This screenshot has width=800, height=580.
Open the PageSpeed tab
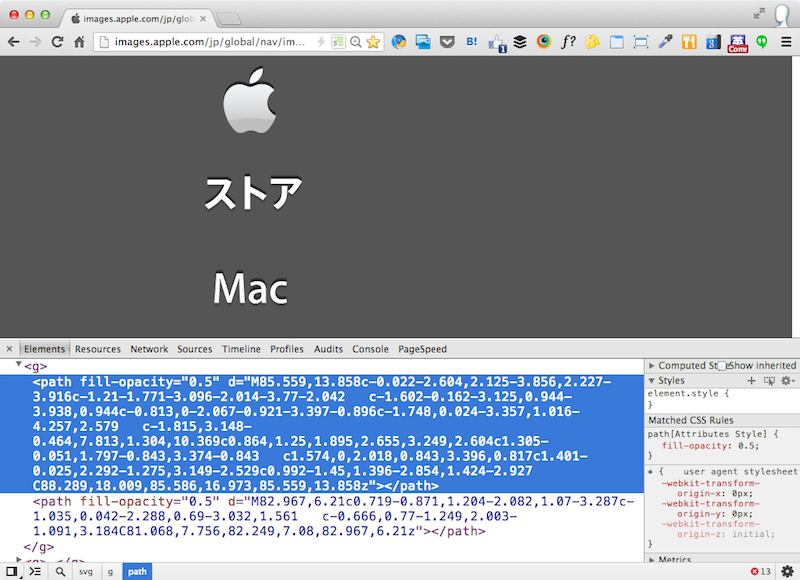click(x=422, y=349)
